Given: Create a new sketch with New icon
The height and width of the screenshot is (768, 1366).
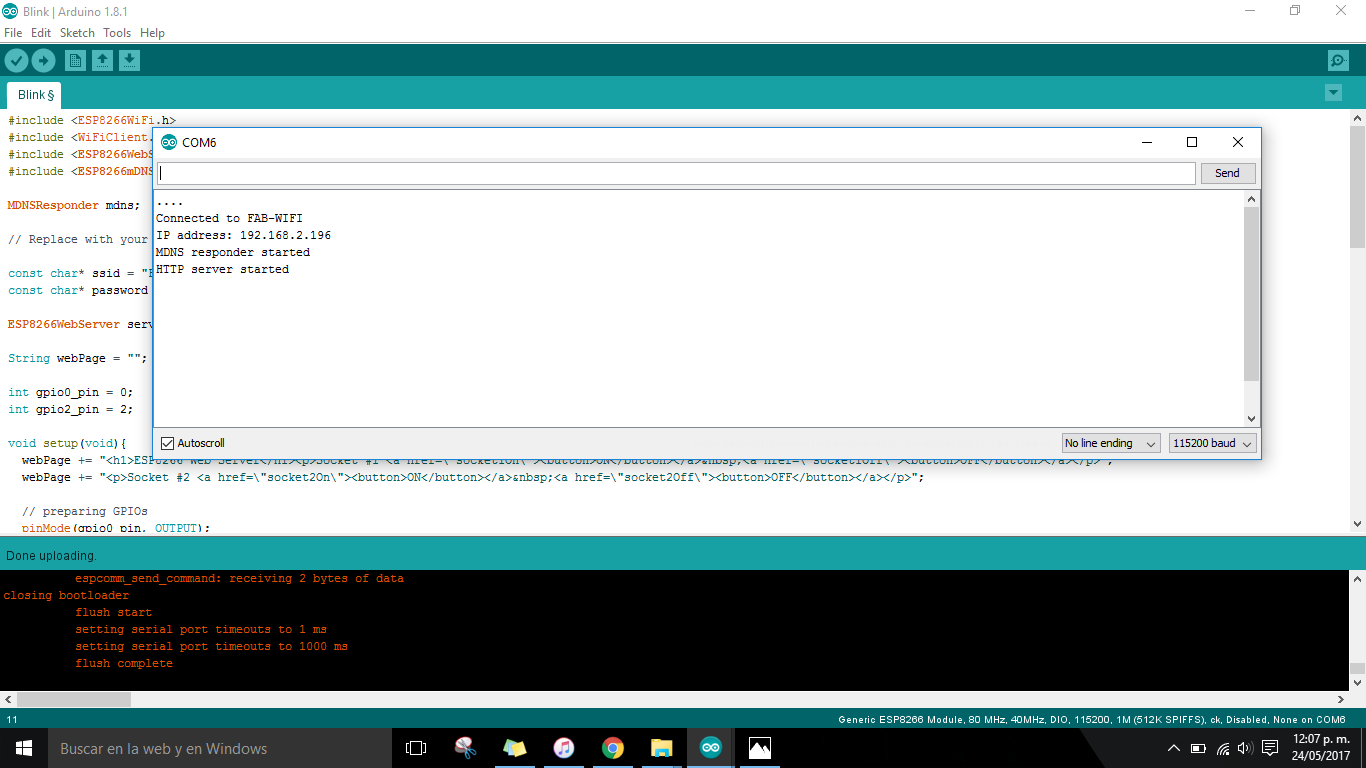Looking at the screenshot, I should click(x=76, y=61).
